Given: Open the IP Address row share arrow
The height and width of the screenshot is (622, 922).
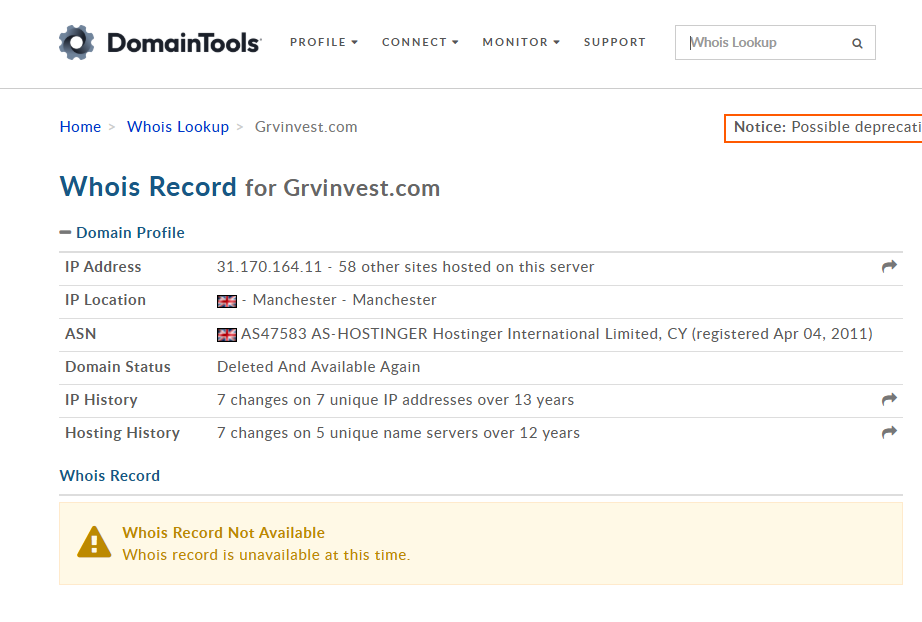Looking at the screenshot, I should (x=889, y=266).
